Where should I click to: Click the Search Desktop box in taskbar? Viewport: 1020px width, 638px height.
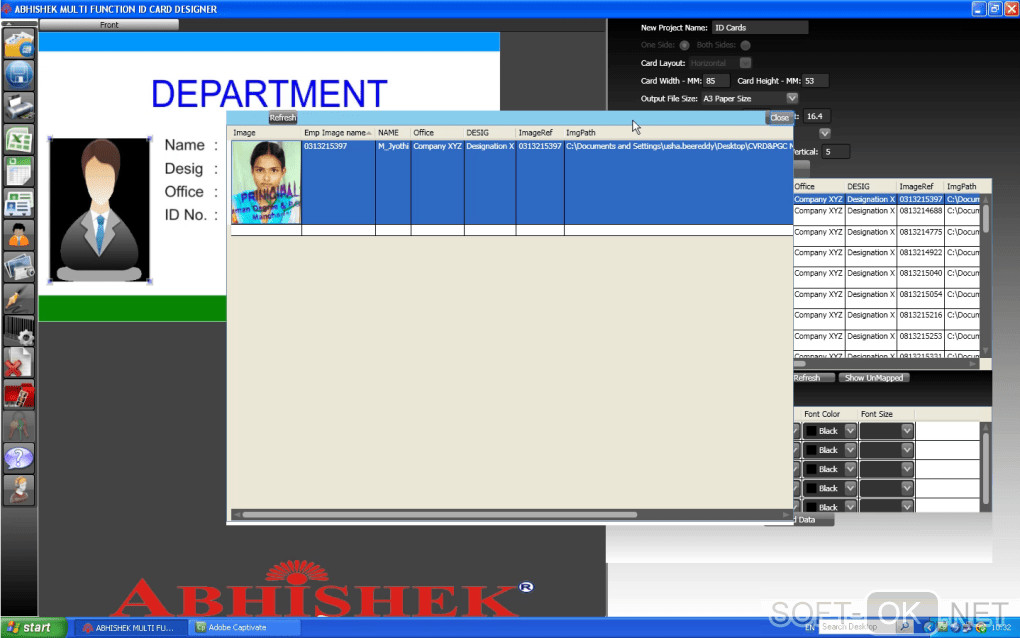tap(857, 626)
